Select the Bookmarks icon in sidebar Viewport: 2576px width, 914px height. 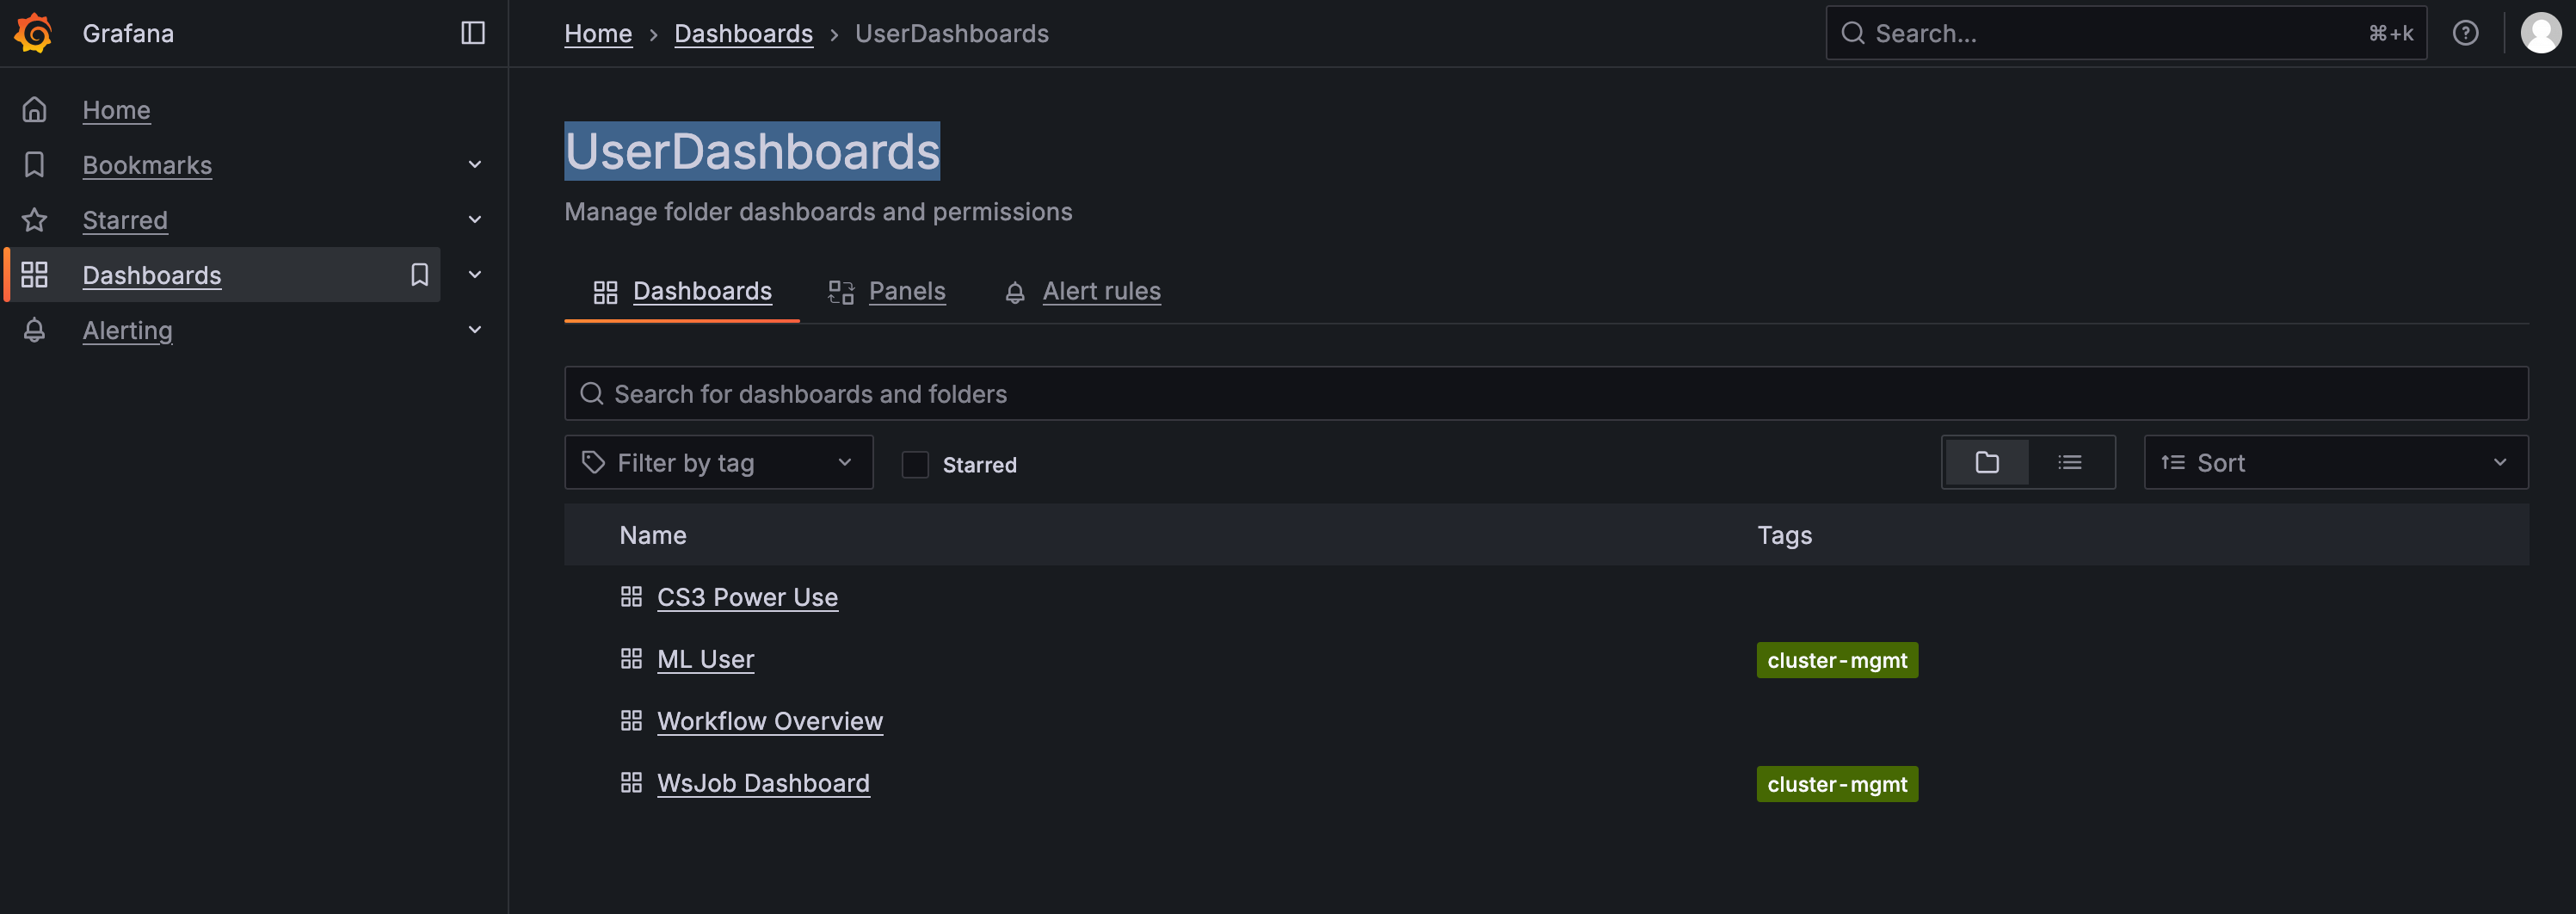(x=34, y=164)
